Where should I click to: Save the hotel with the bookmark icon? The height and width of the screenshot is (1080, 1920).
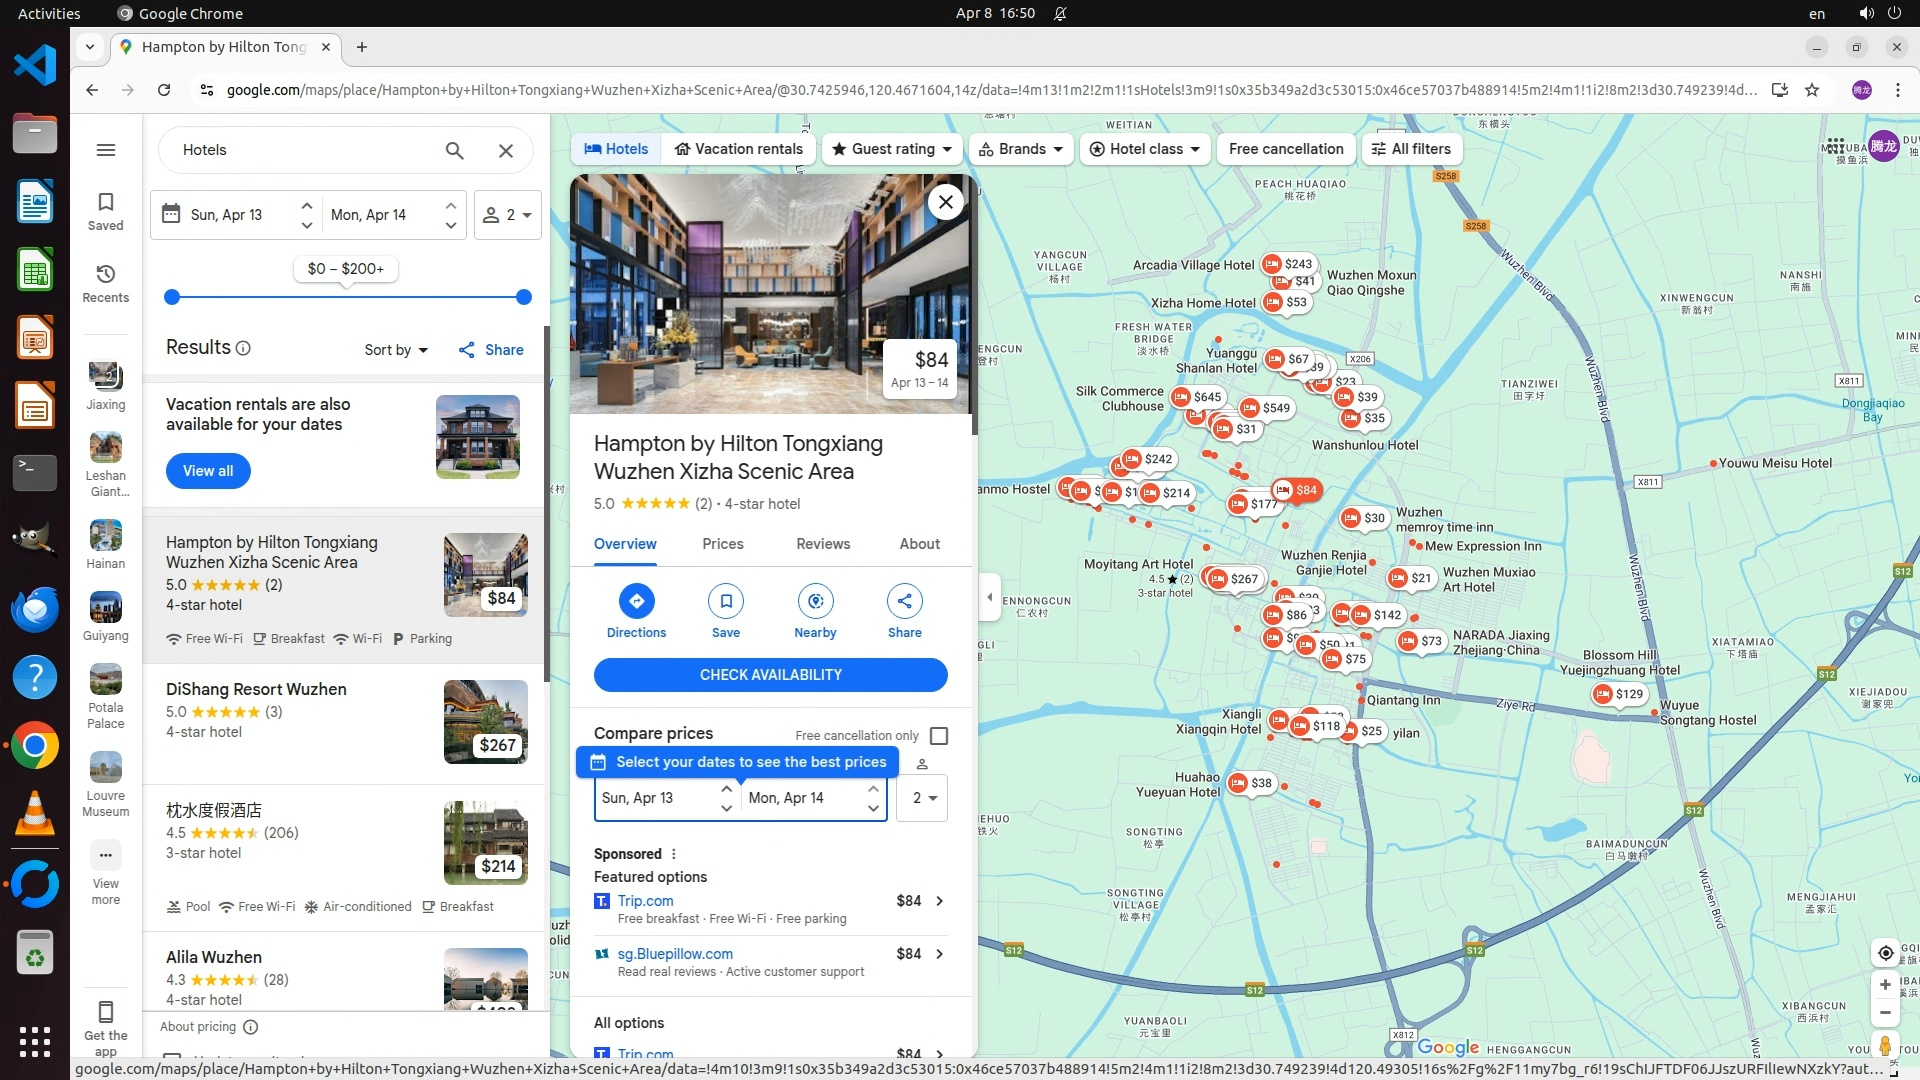725,601
